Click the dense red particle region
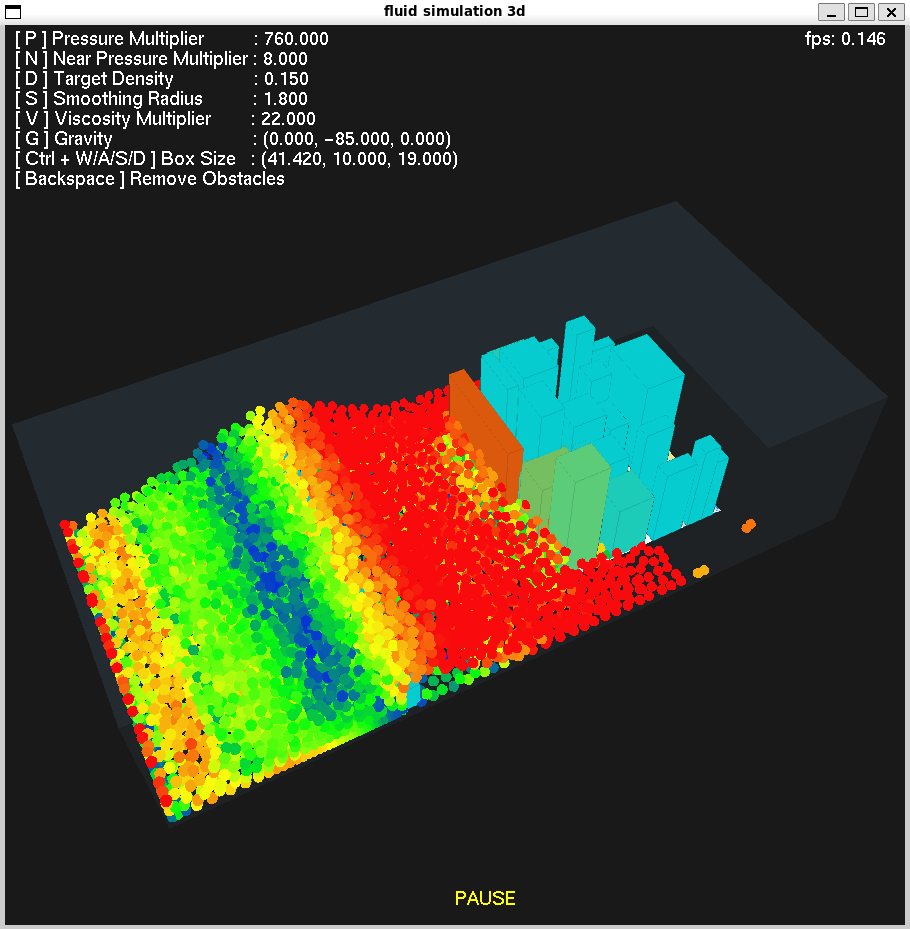 point(440,560)
